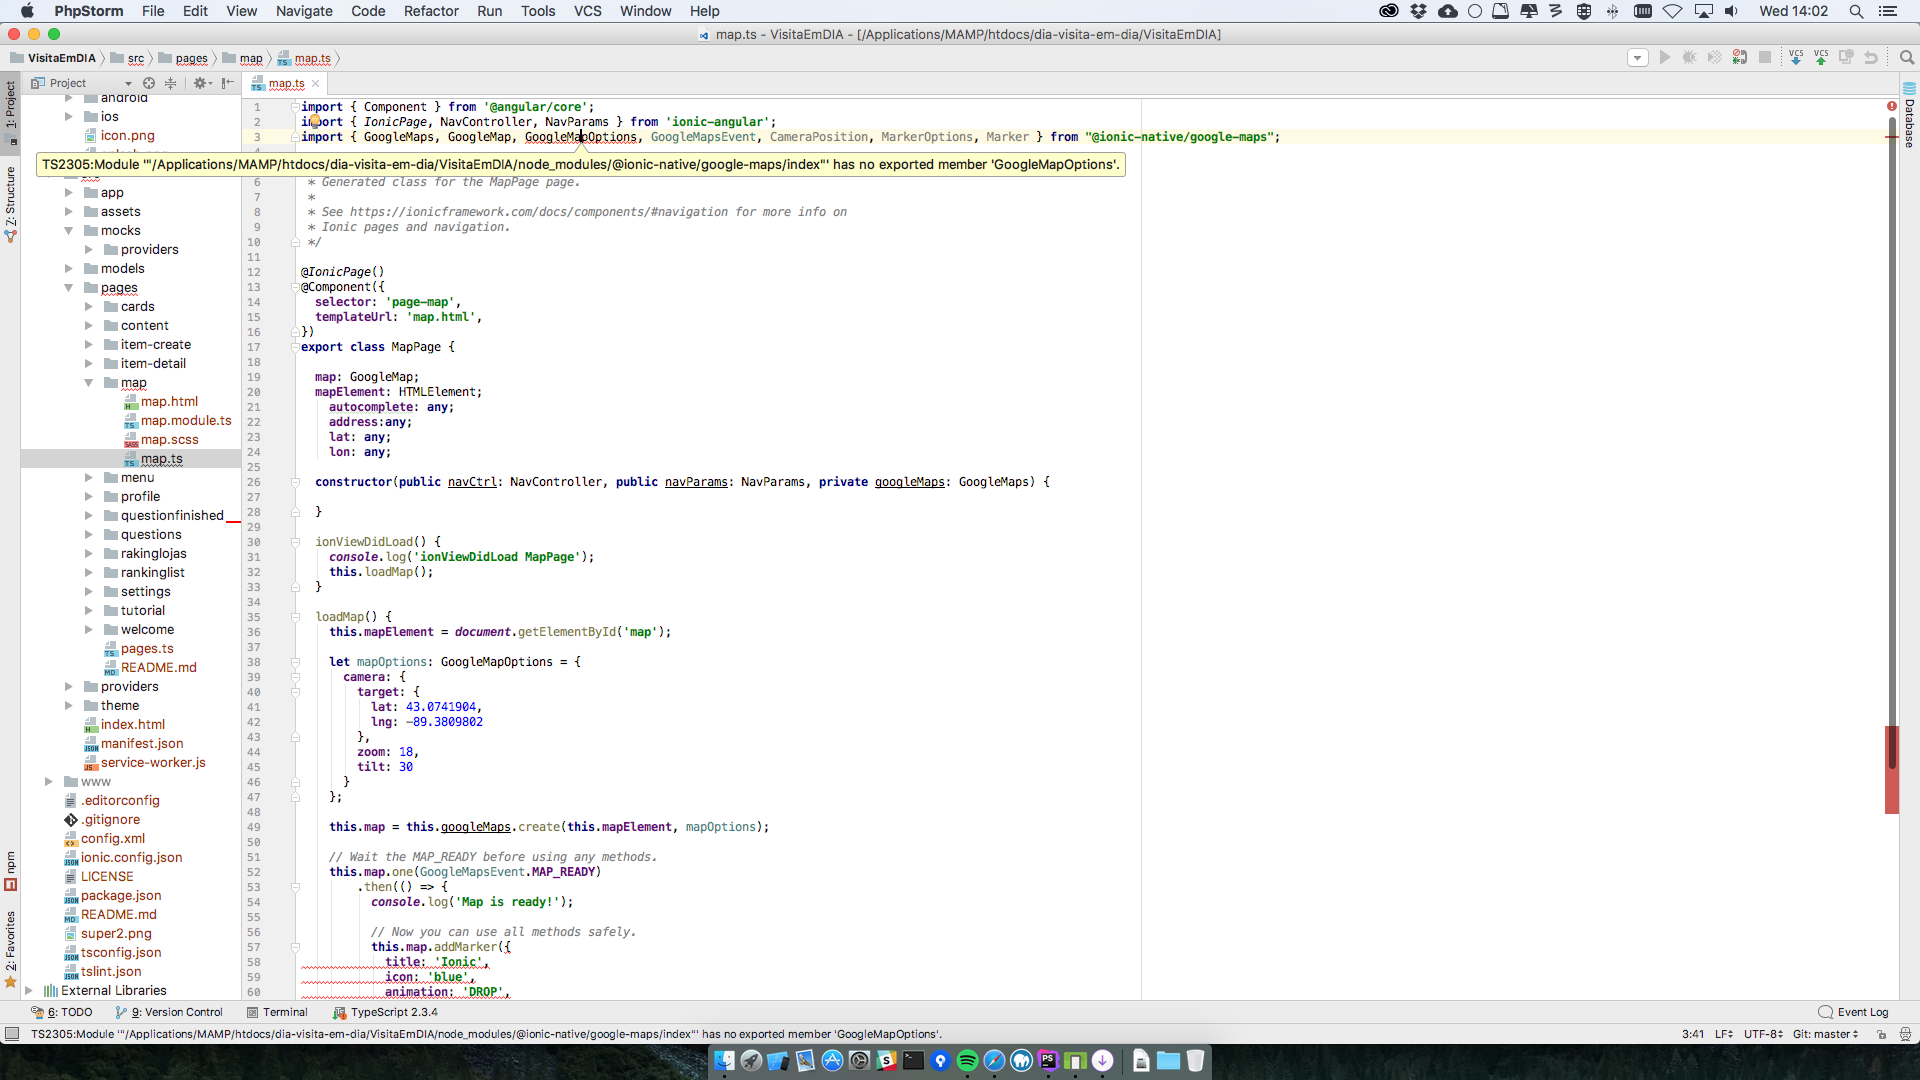Click VCS Commit icon (green arrow)
Image resolution: width=1920 pixels, height=1080 pixels.
pos(1821,58)
